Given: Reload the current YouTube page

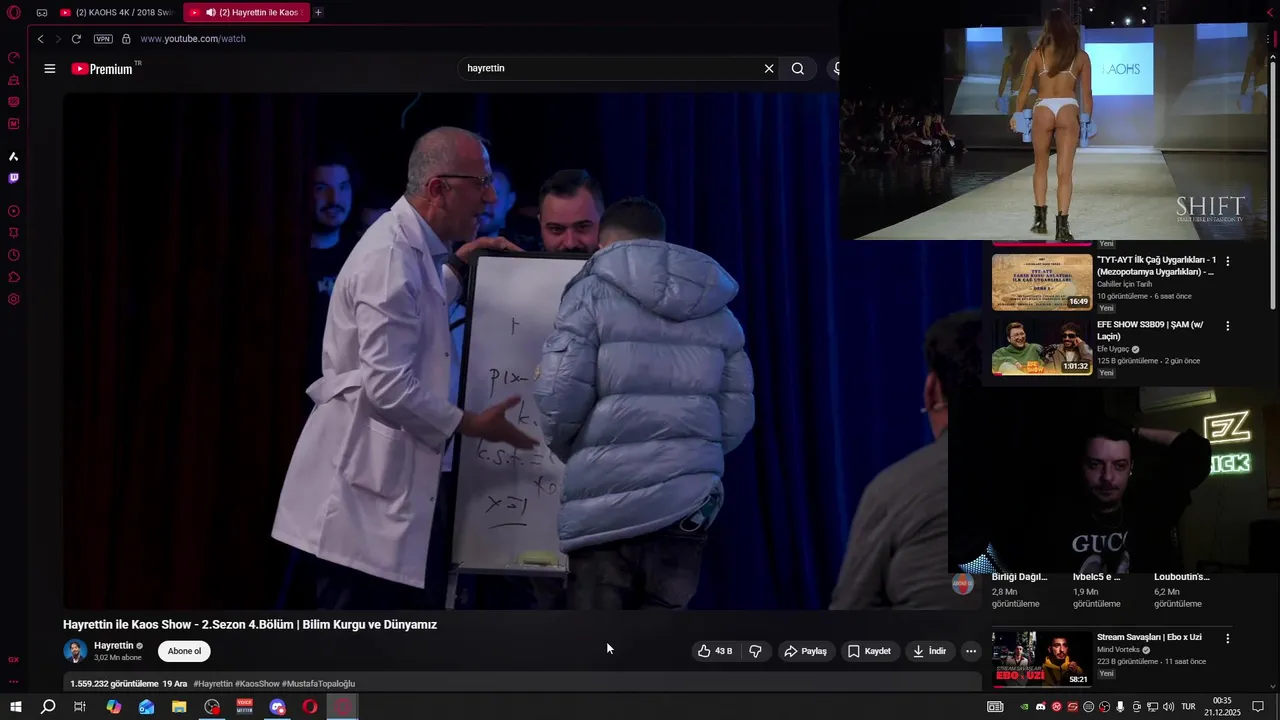Looking at the screenshot, I should 76,39.
